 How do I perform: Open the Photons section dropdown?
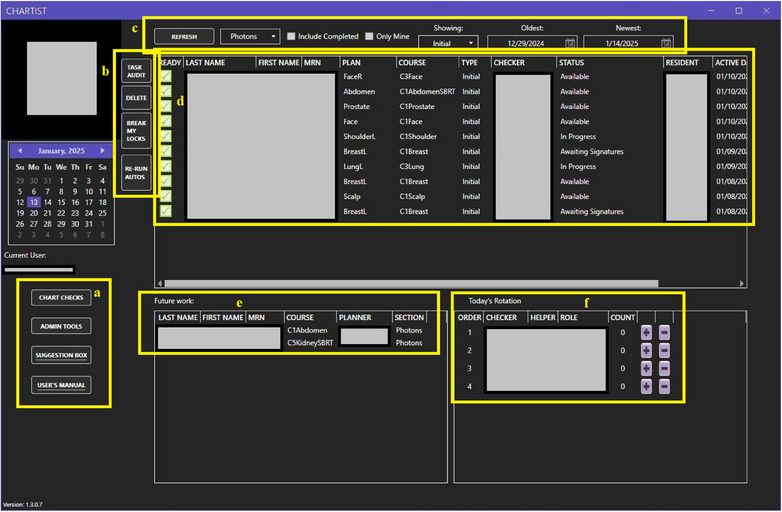pyautogui.click(x=250, y=36)
